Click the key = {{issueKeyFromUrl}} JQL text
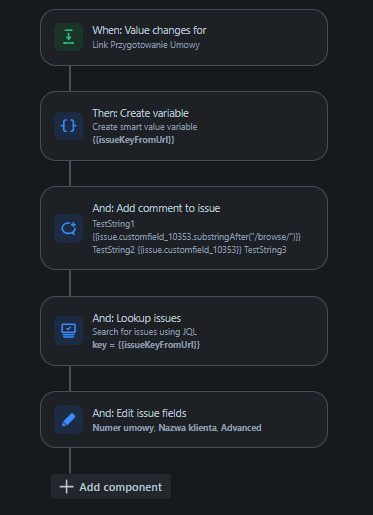The height and width of the screenshot is (515, 373). (x=146, y=345)
